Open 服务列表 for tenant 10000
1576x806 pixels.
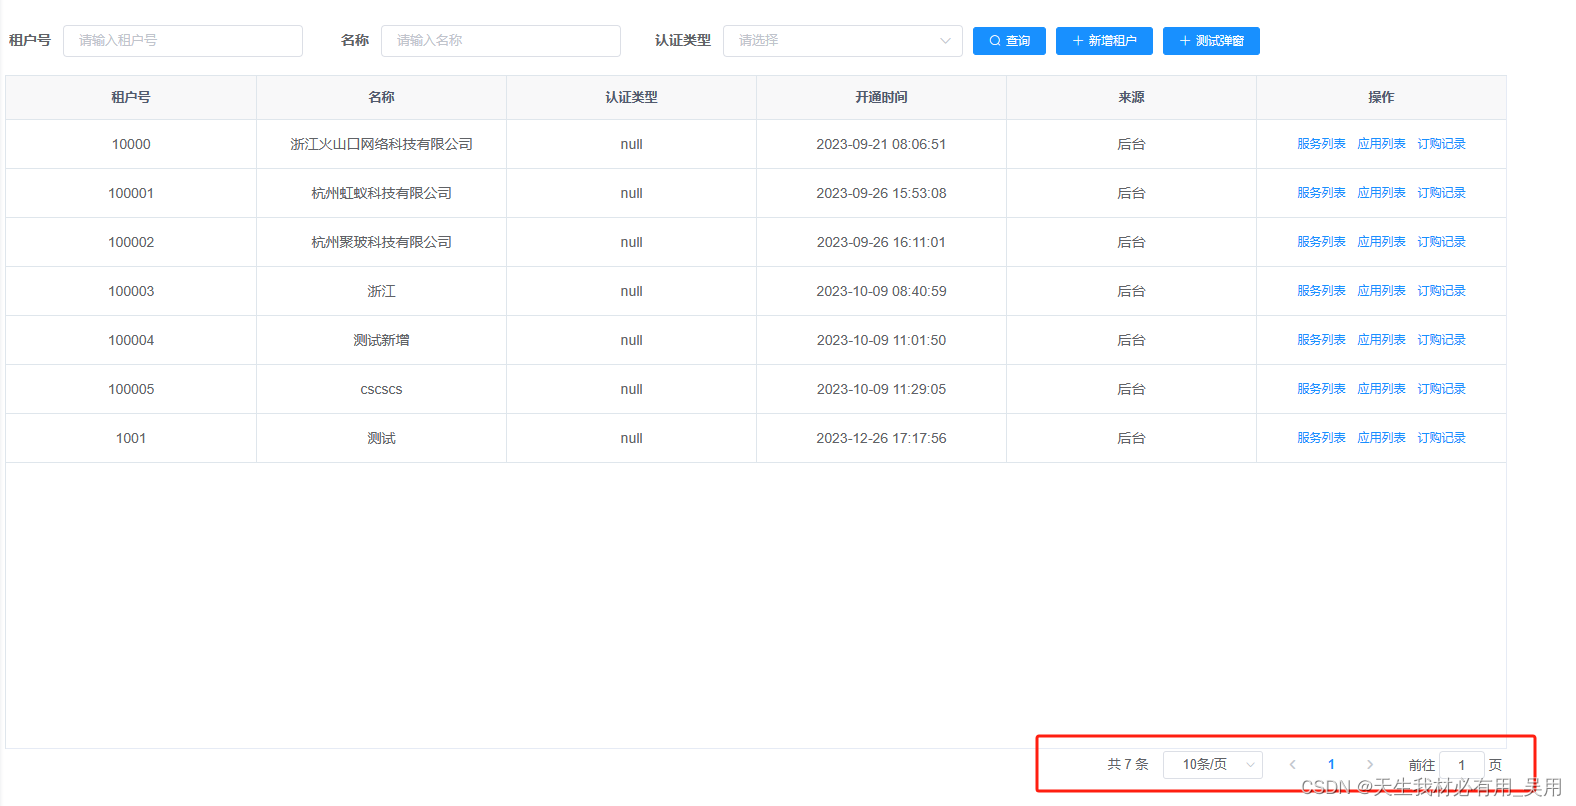pyautogui.click(x=1321, y=144)
